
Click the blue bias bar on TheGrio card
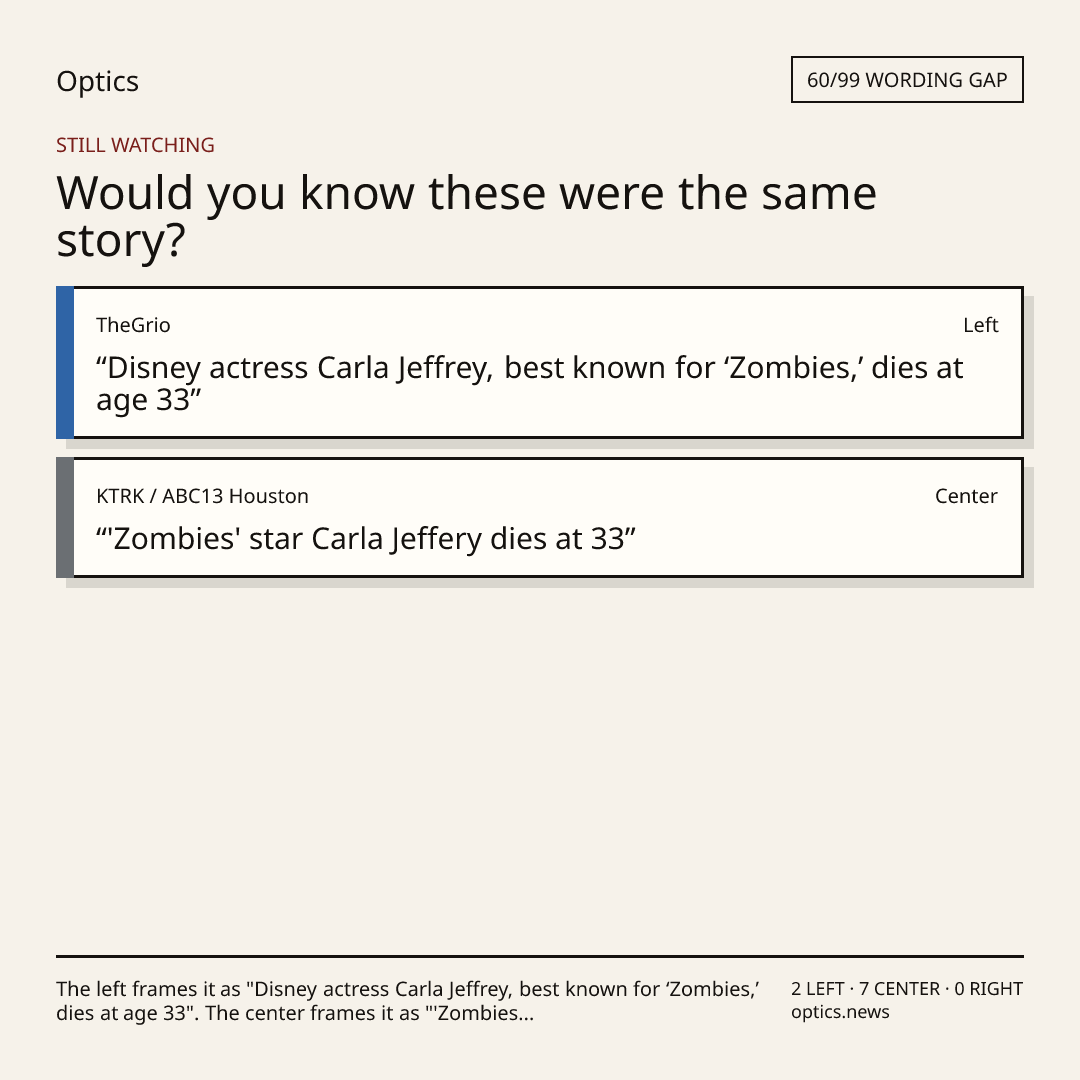pyautogui.click(x=65, y=362)
